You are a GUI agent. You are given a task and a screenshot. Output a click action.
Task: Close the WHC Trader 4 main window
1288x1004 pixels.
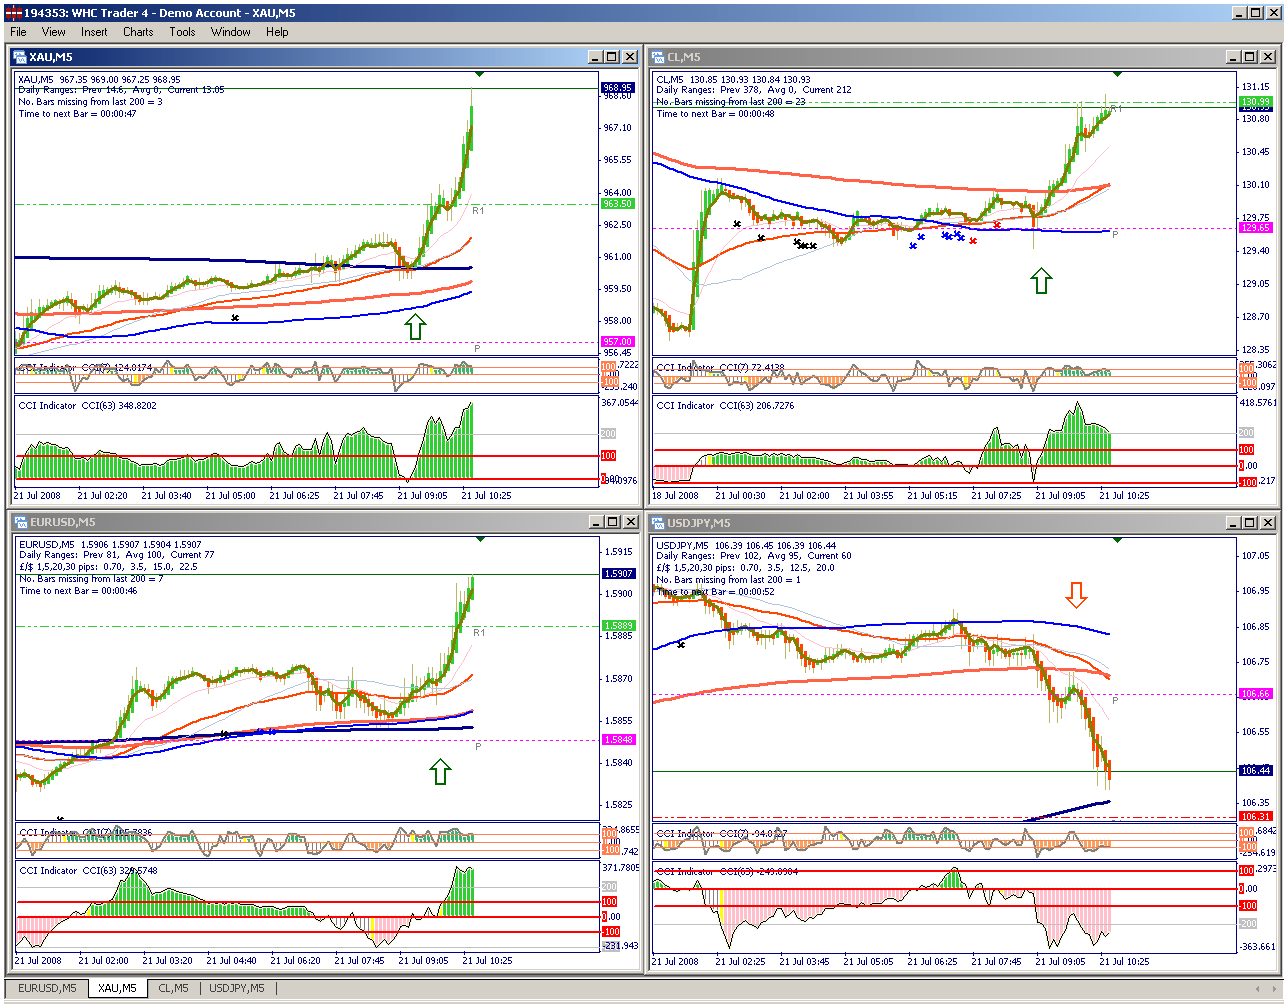1274,12
